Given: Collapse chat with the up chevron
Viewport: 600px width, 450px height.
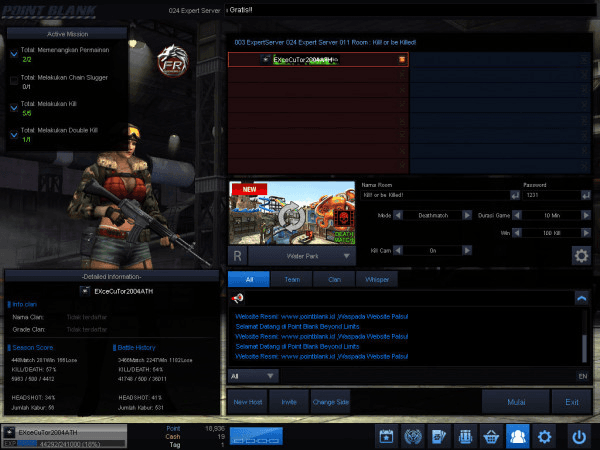Looking at the screenshot, I should coord(582,298).
